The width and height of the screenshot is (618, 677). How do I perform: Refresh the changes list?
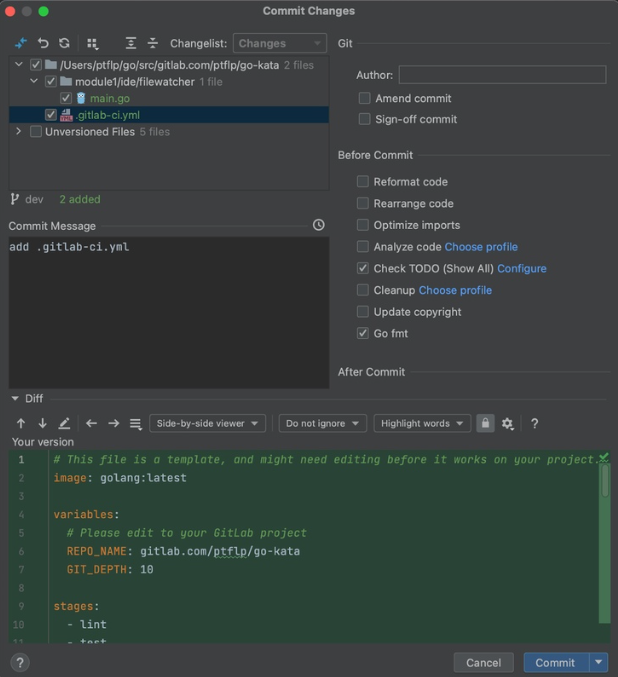(64, 44)
